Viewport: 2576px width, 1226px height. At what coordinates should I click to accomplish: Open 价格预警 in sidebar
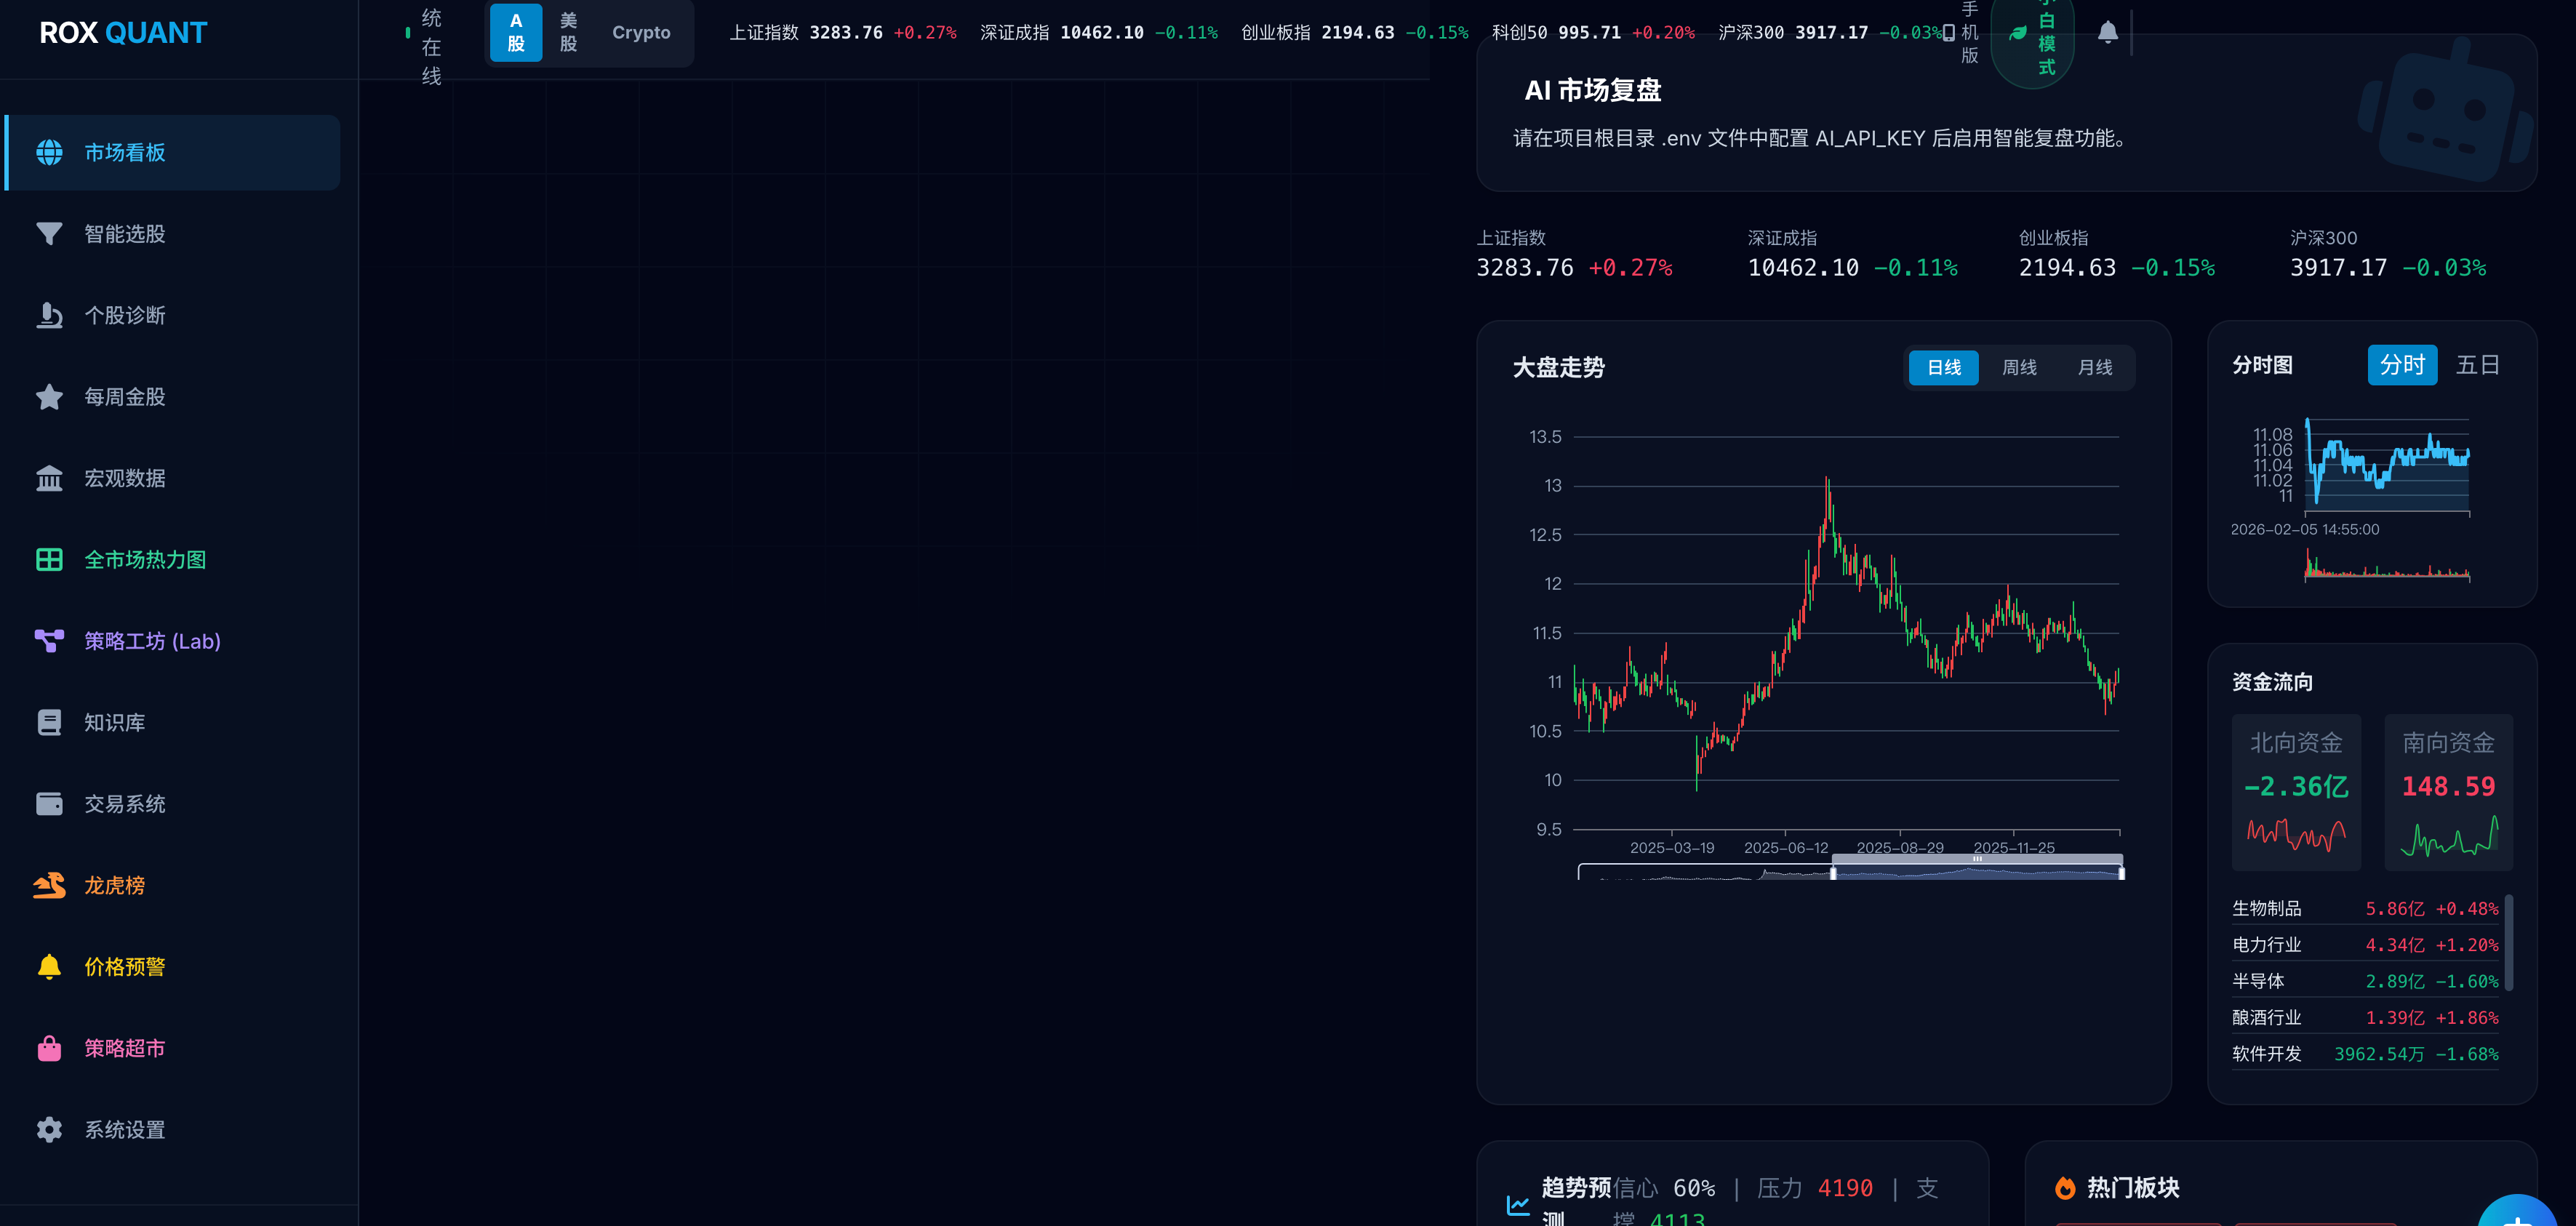click(x=124, y=966)
